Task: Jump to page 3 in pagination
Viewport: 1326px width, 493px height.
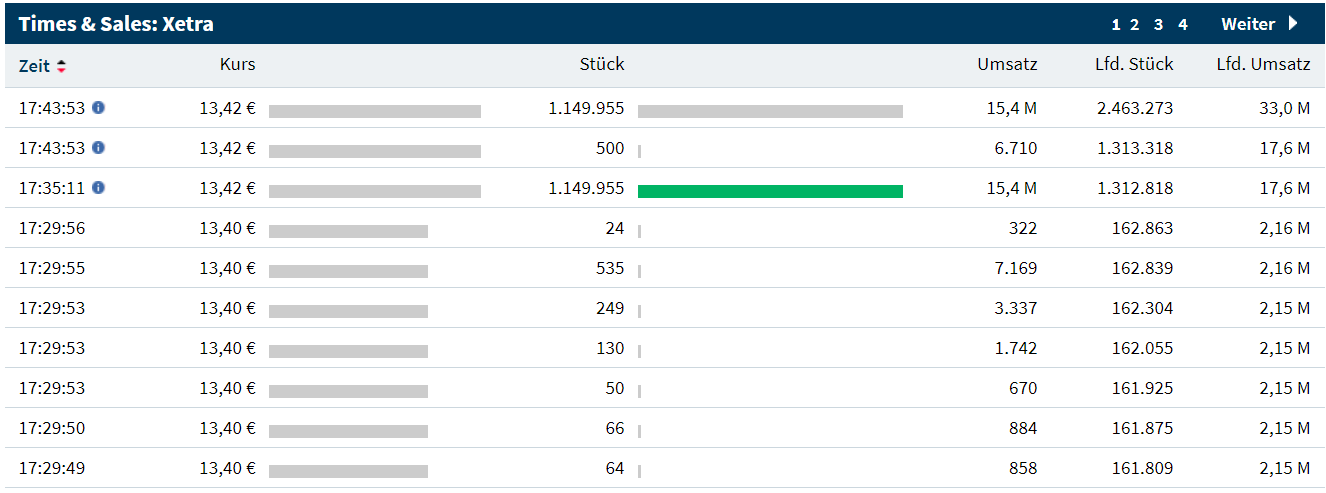Action: click(x=1158, y=25)
